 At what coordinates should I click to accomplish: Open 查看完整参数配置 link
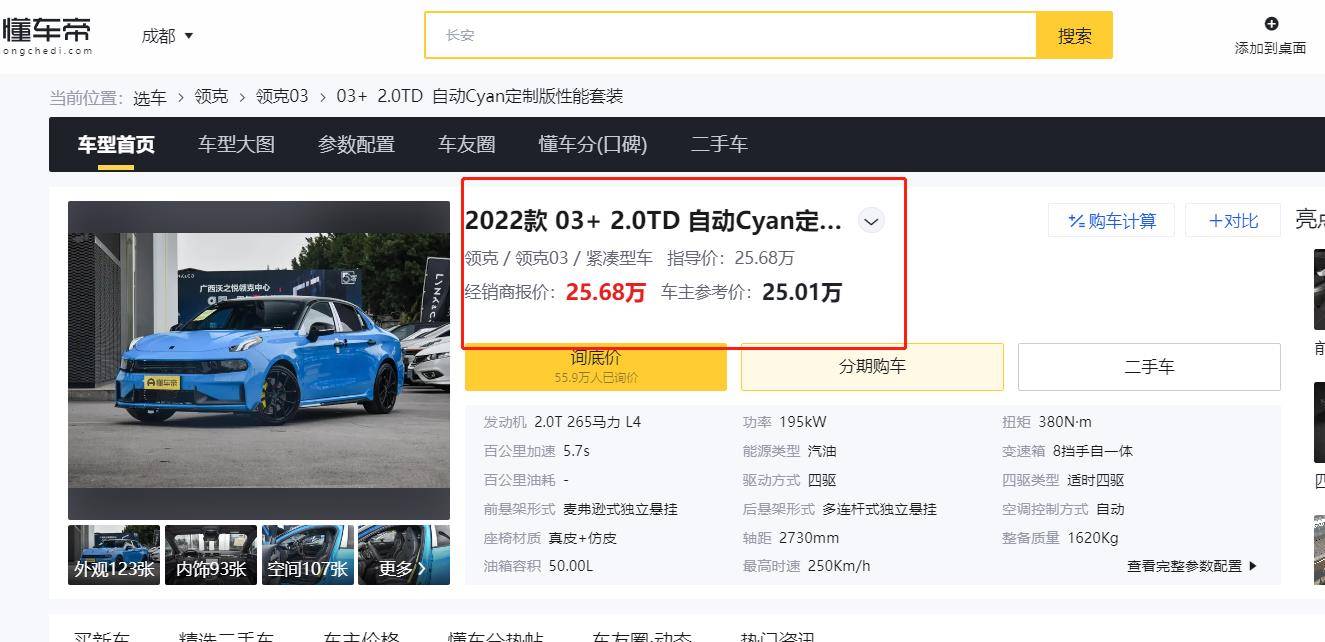[x=1192, y=566]
